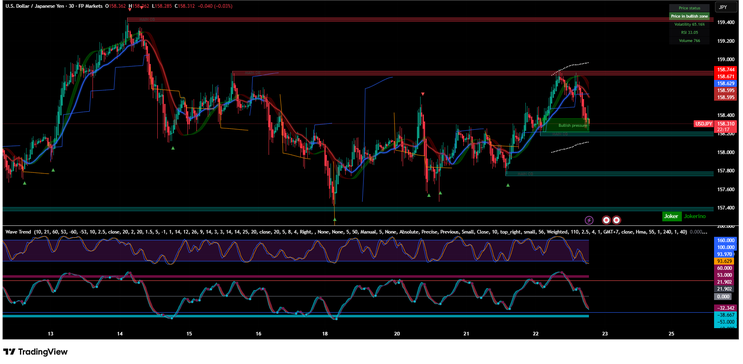Click the Bullish pressure zone label
The image size is (743, 364).
(x=572, y=126)
